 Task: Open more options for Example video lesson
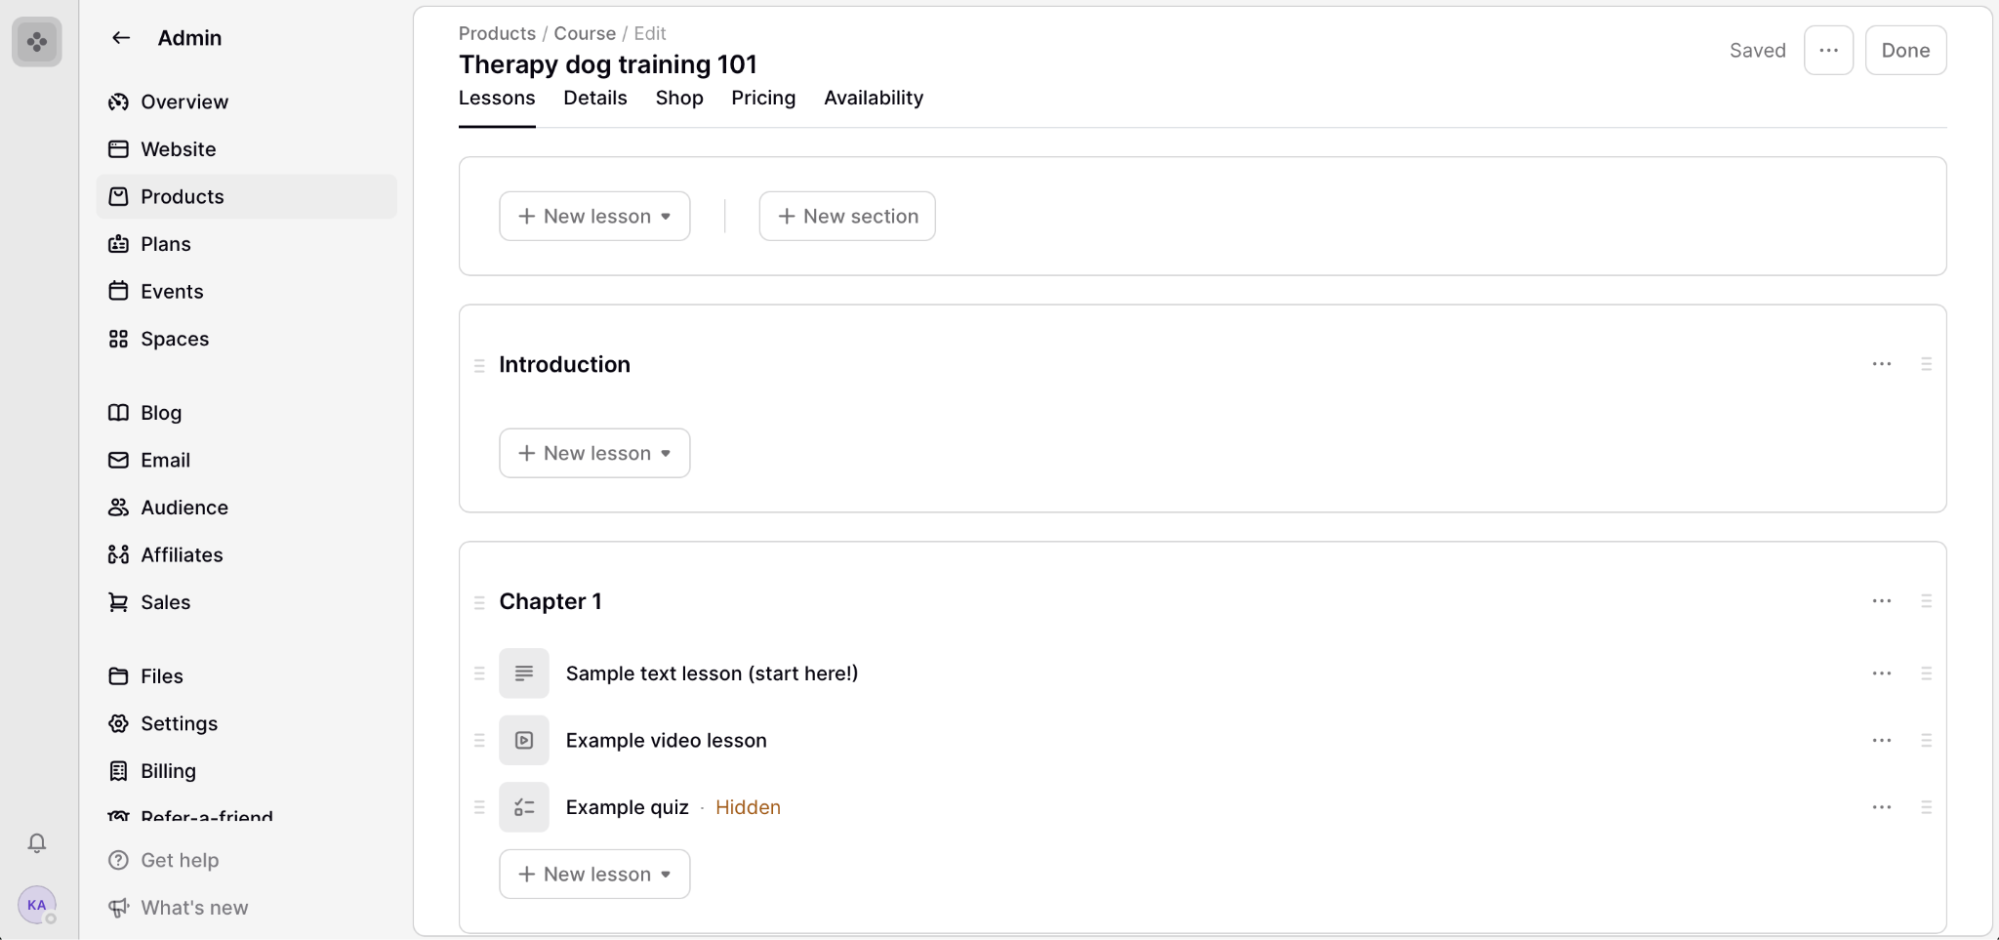[1881, 740]
